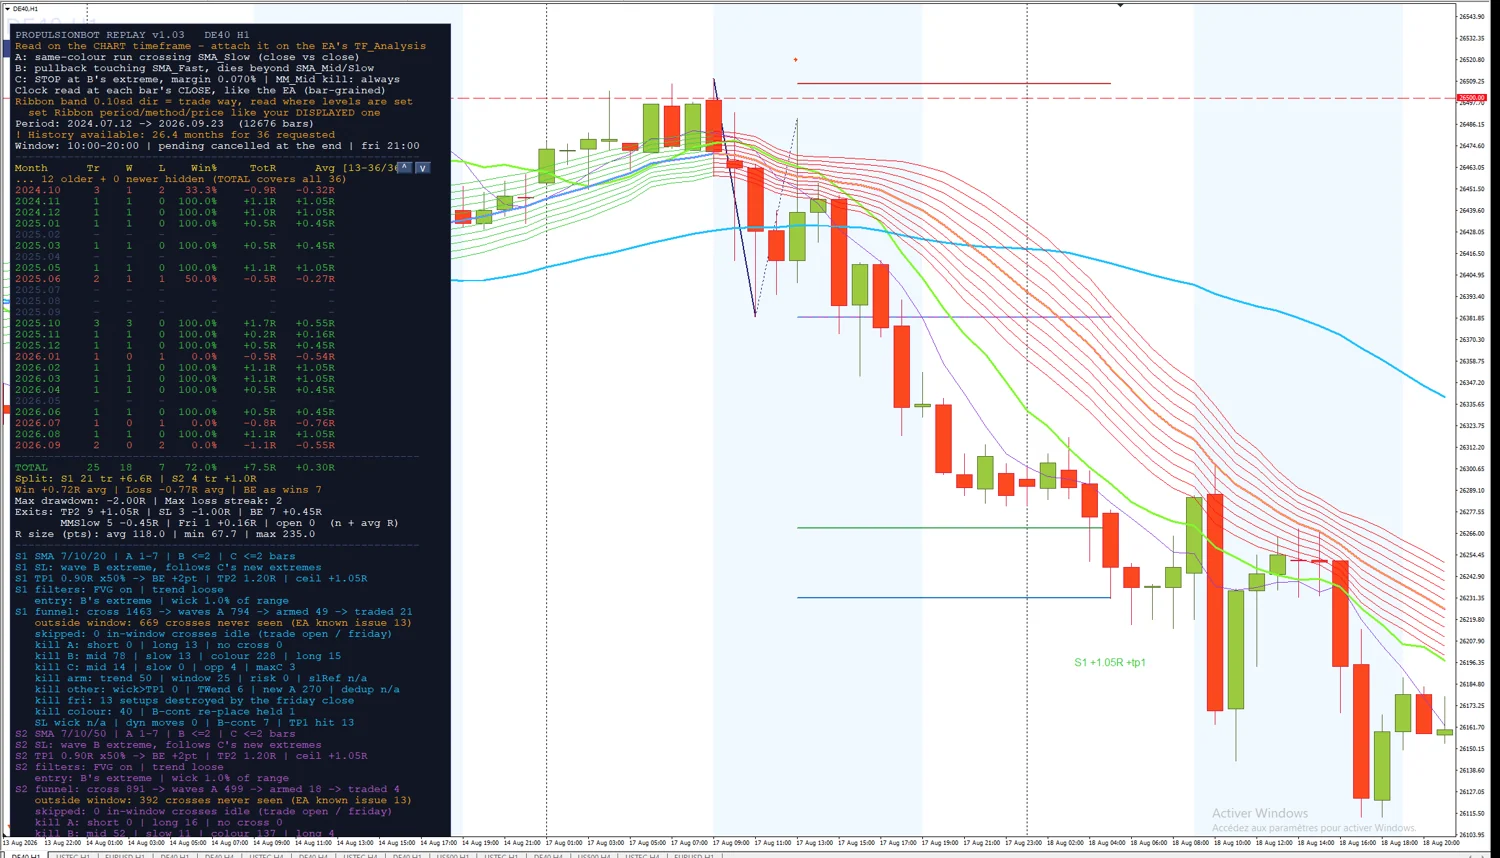Click the 2025.06 month row
This screenshot has width=1500, height=858.
pos(175,279)
